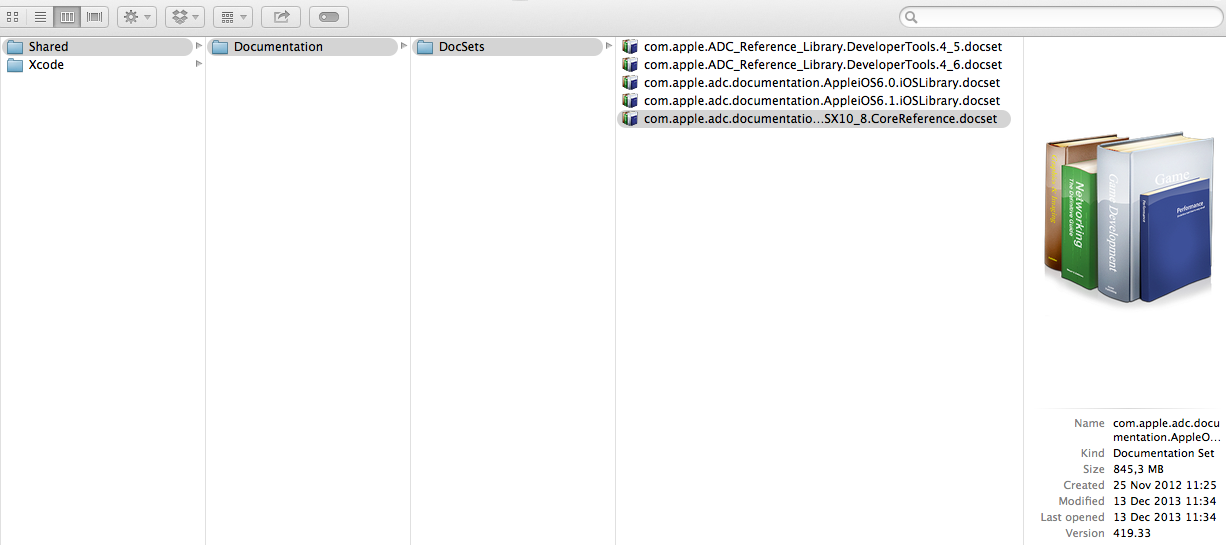Screen dimensions: 1226x545
Task: Click the AppleiOS6.0 docset icon
Action: [x=630, y=83]
